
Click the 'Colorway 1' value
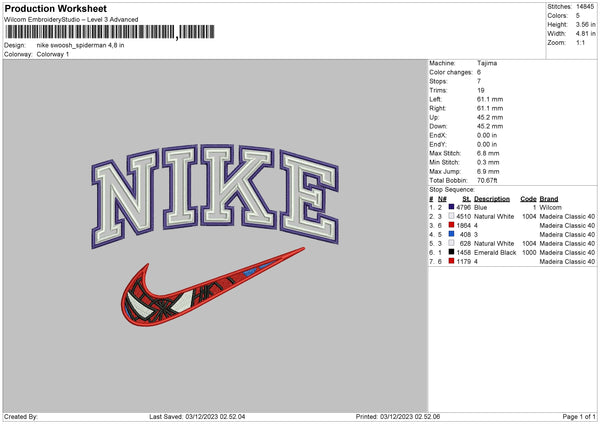(x=53, y=54)
